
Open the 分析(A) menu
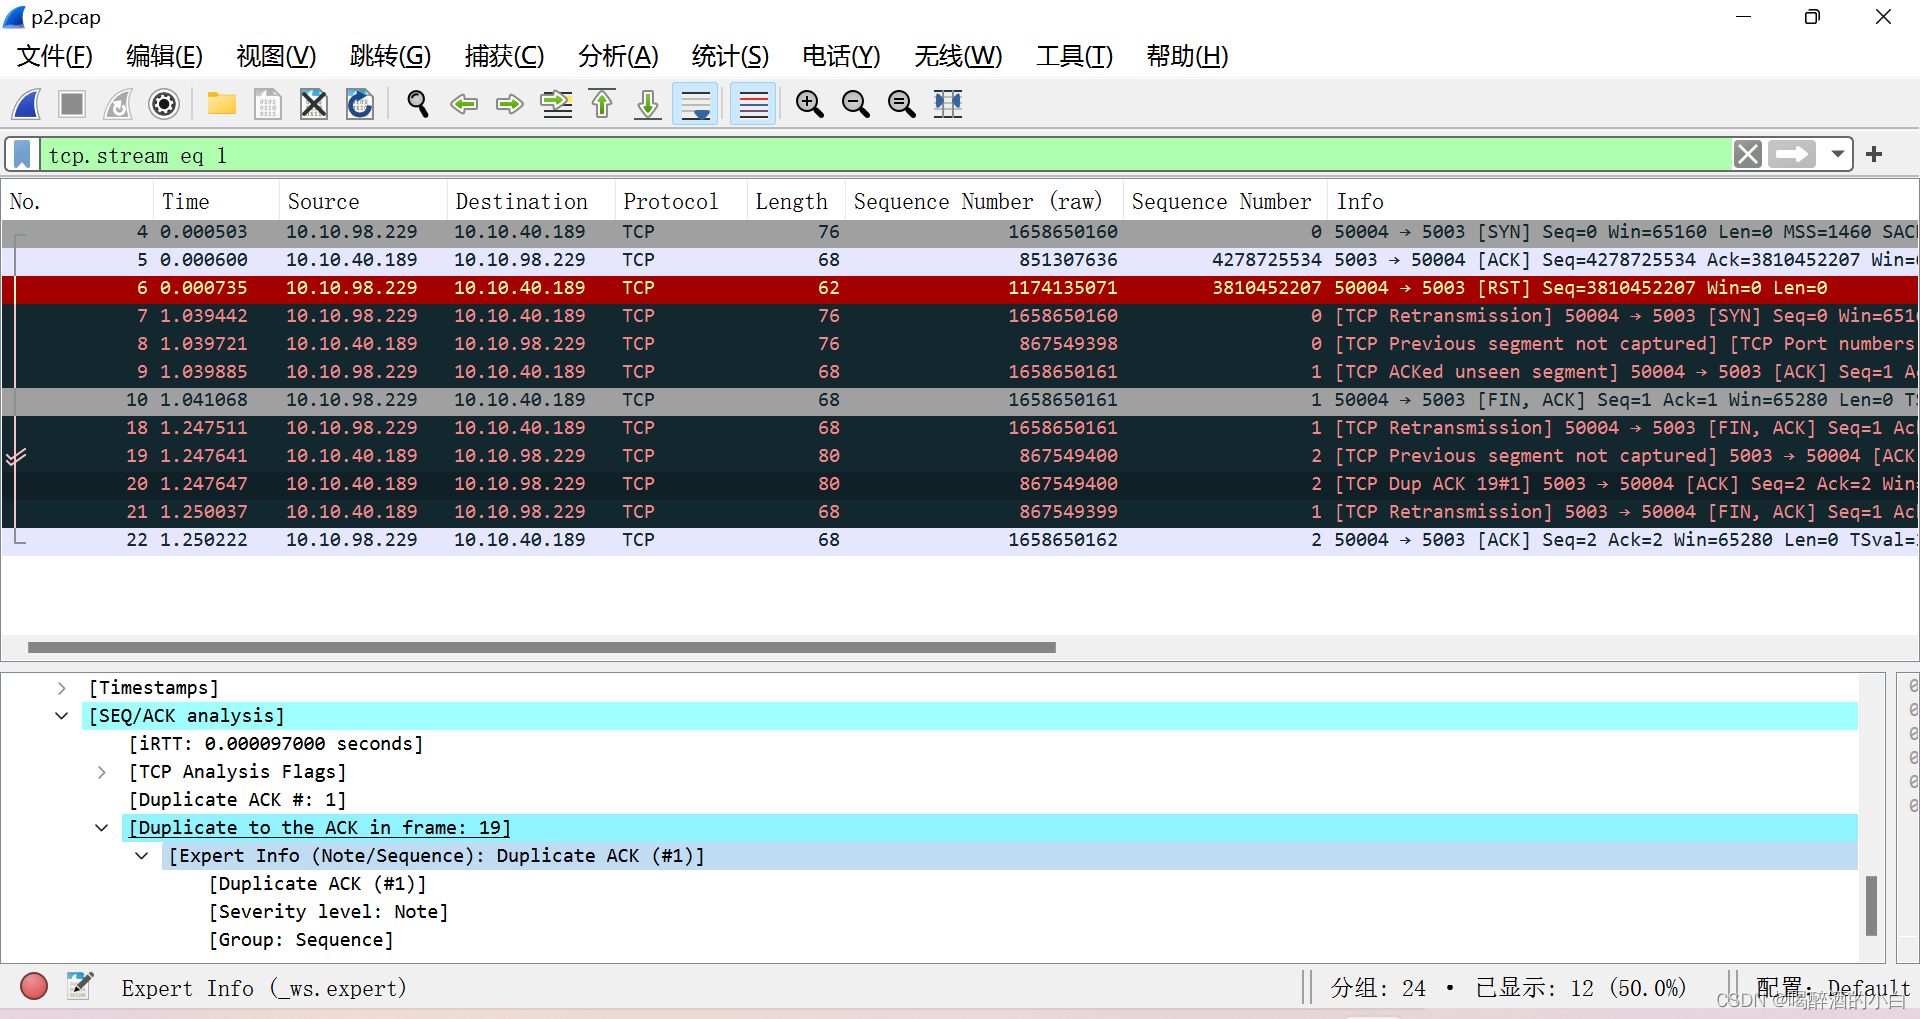pos(618,56)
